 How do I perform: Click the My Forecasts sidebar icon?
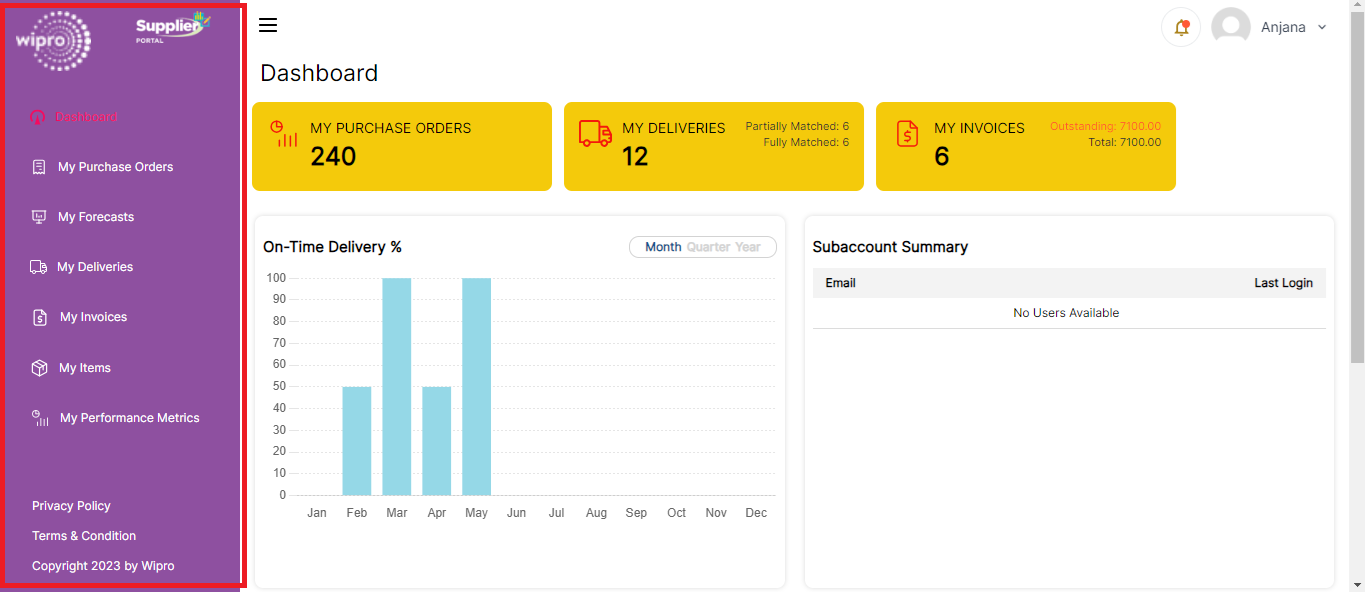[39, 217]
